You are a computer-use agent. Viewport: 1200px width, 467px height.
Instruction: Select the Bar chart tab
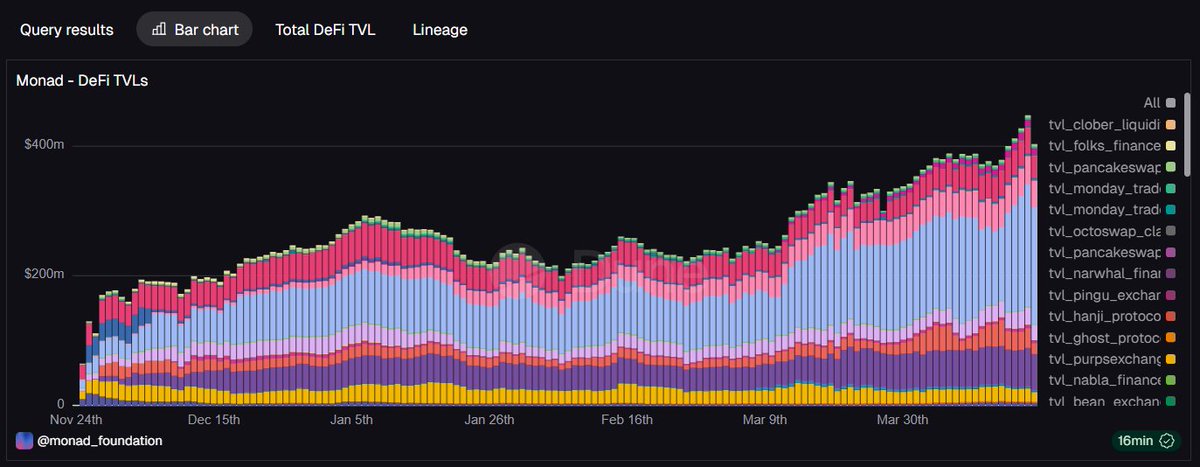pos(195,30)
